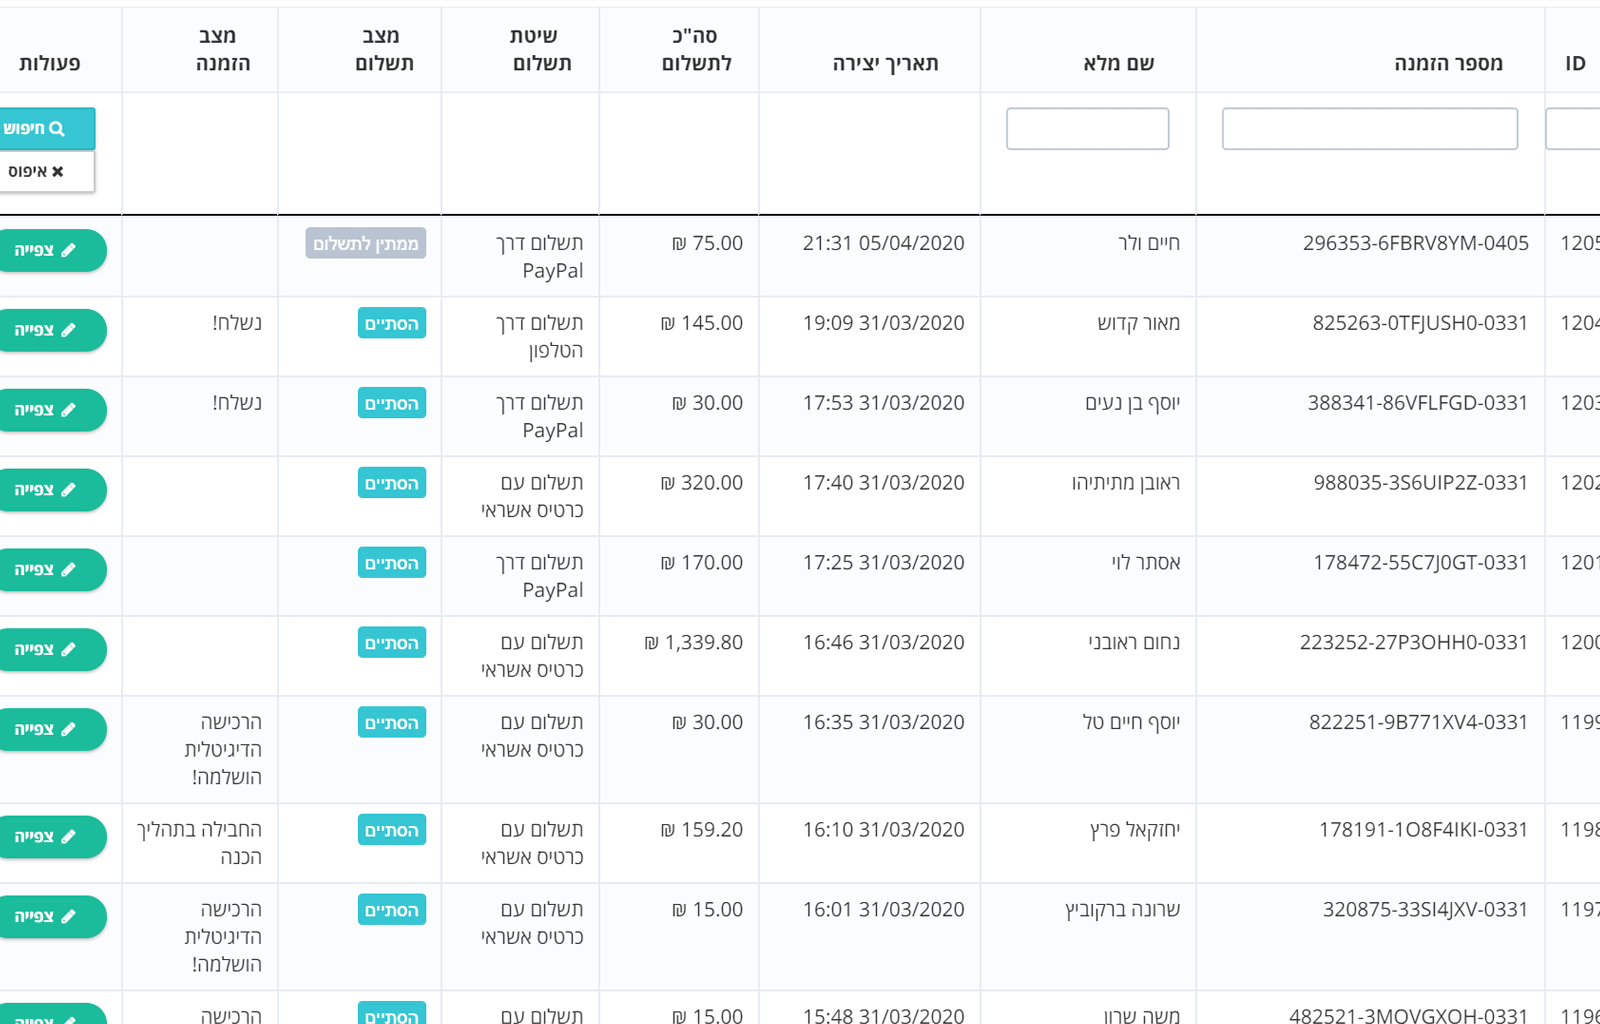Viewport: 1600px width, 1024px height.
Task: Click the שיטת תשלום column header
Action: [x=542, y=50]
